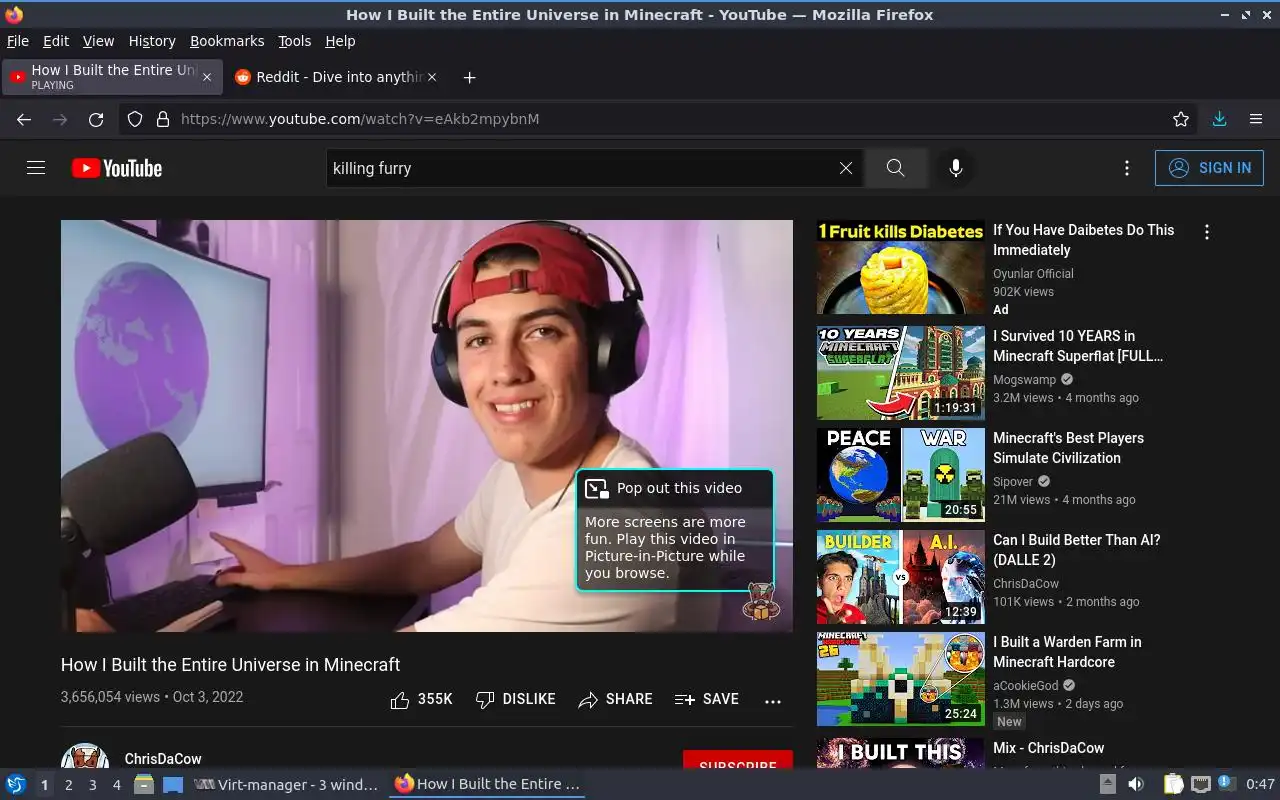
Task: Click the URL address bar
Action: [660, 119]
